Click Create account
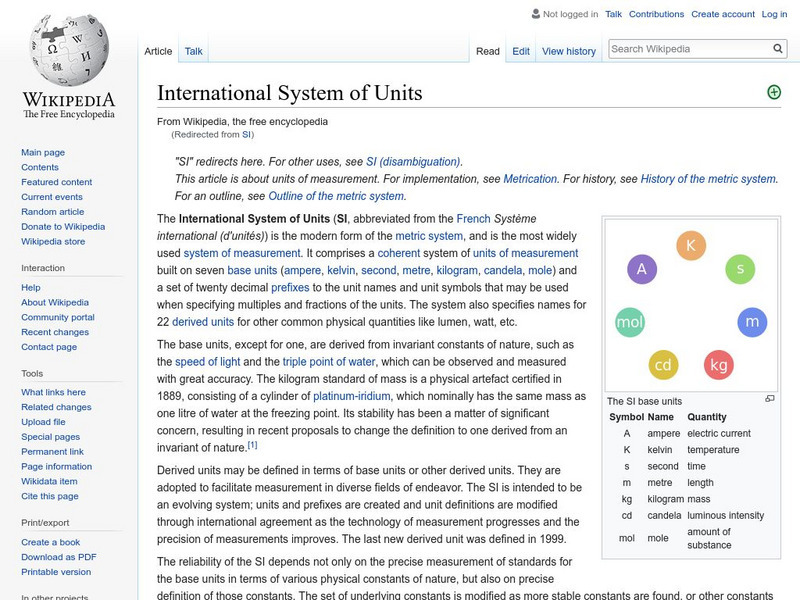The width and height of the screenshot is (800, 600). pos(723,14)
